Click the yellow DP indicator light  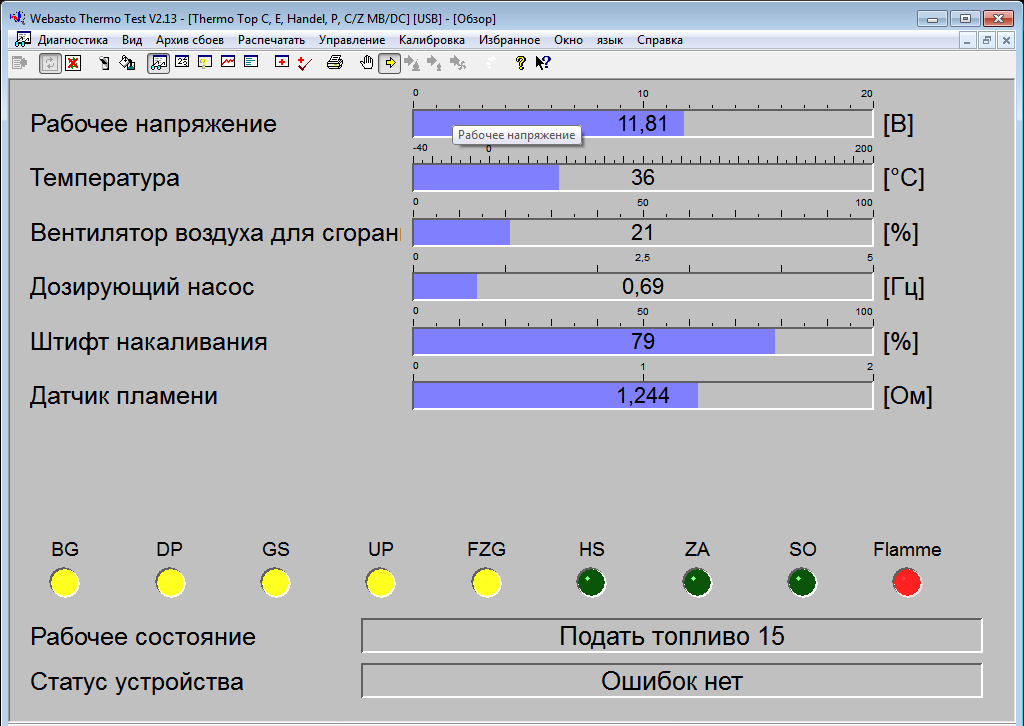(170, 582)
